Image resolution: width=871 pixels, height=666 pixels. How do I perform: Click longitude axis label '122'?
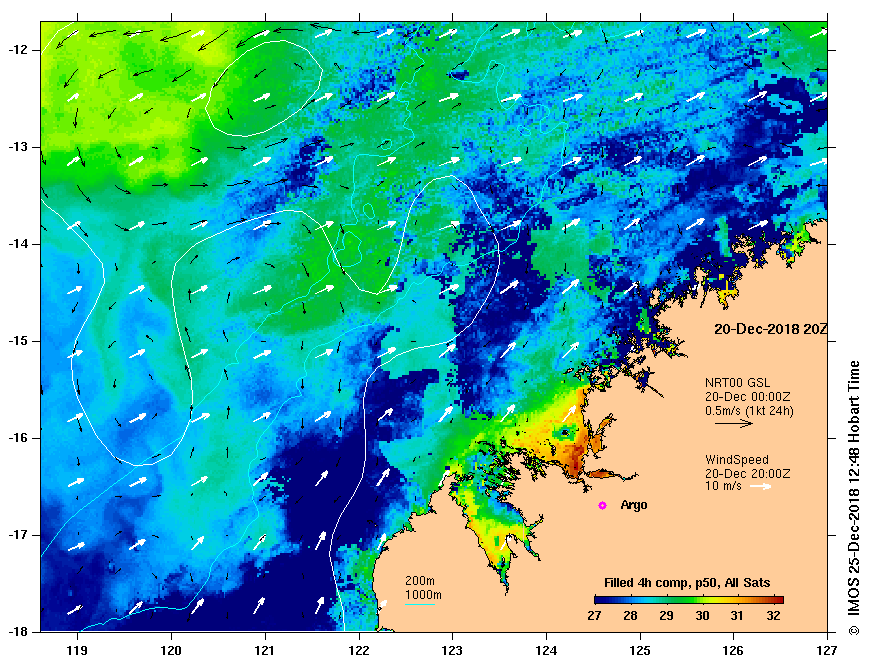tap(358, 650)
